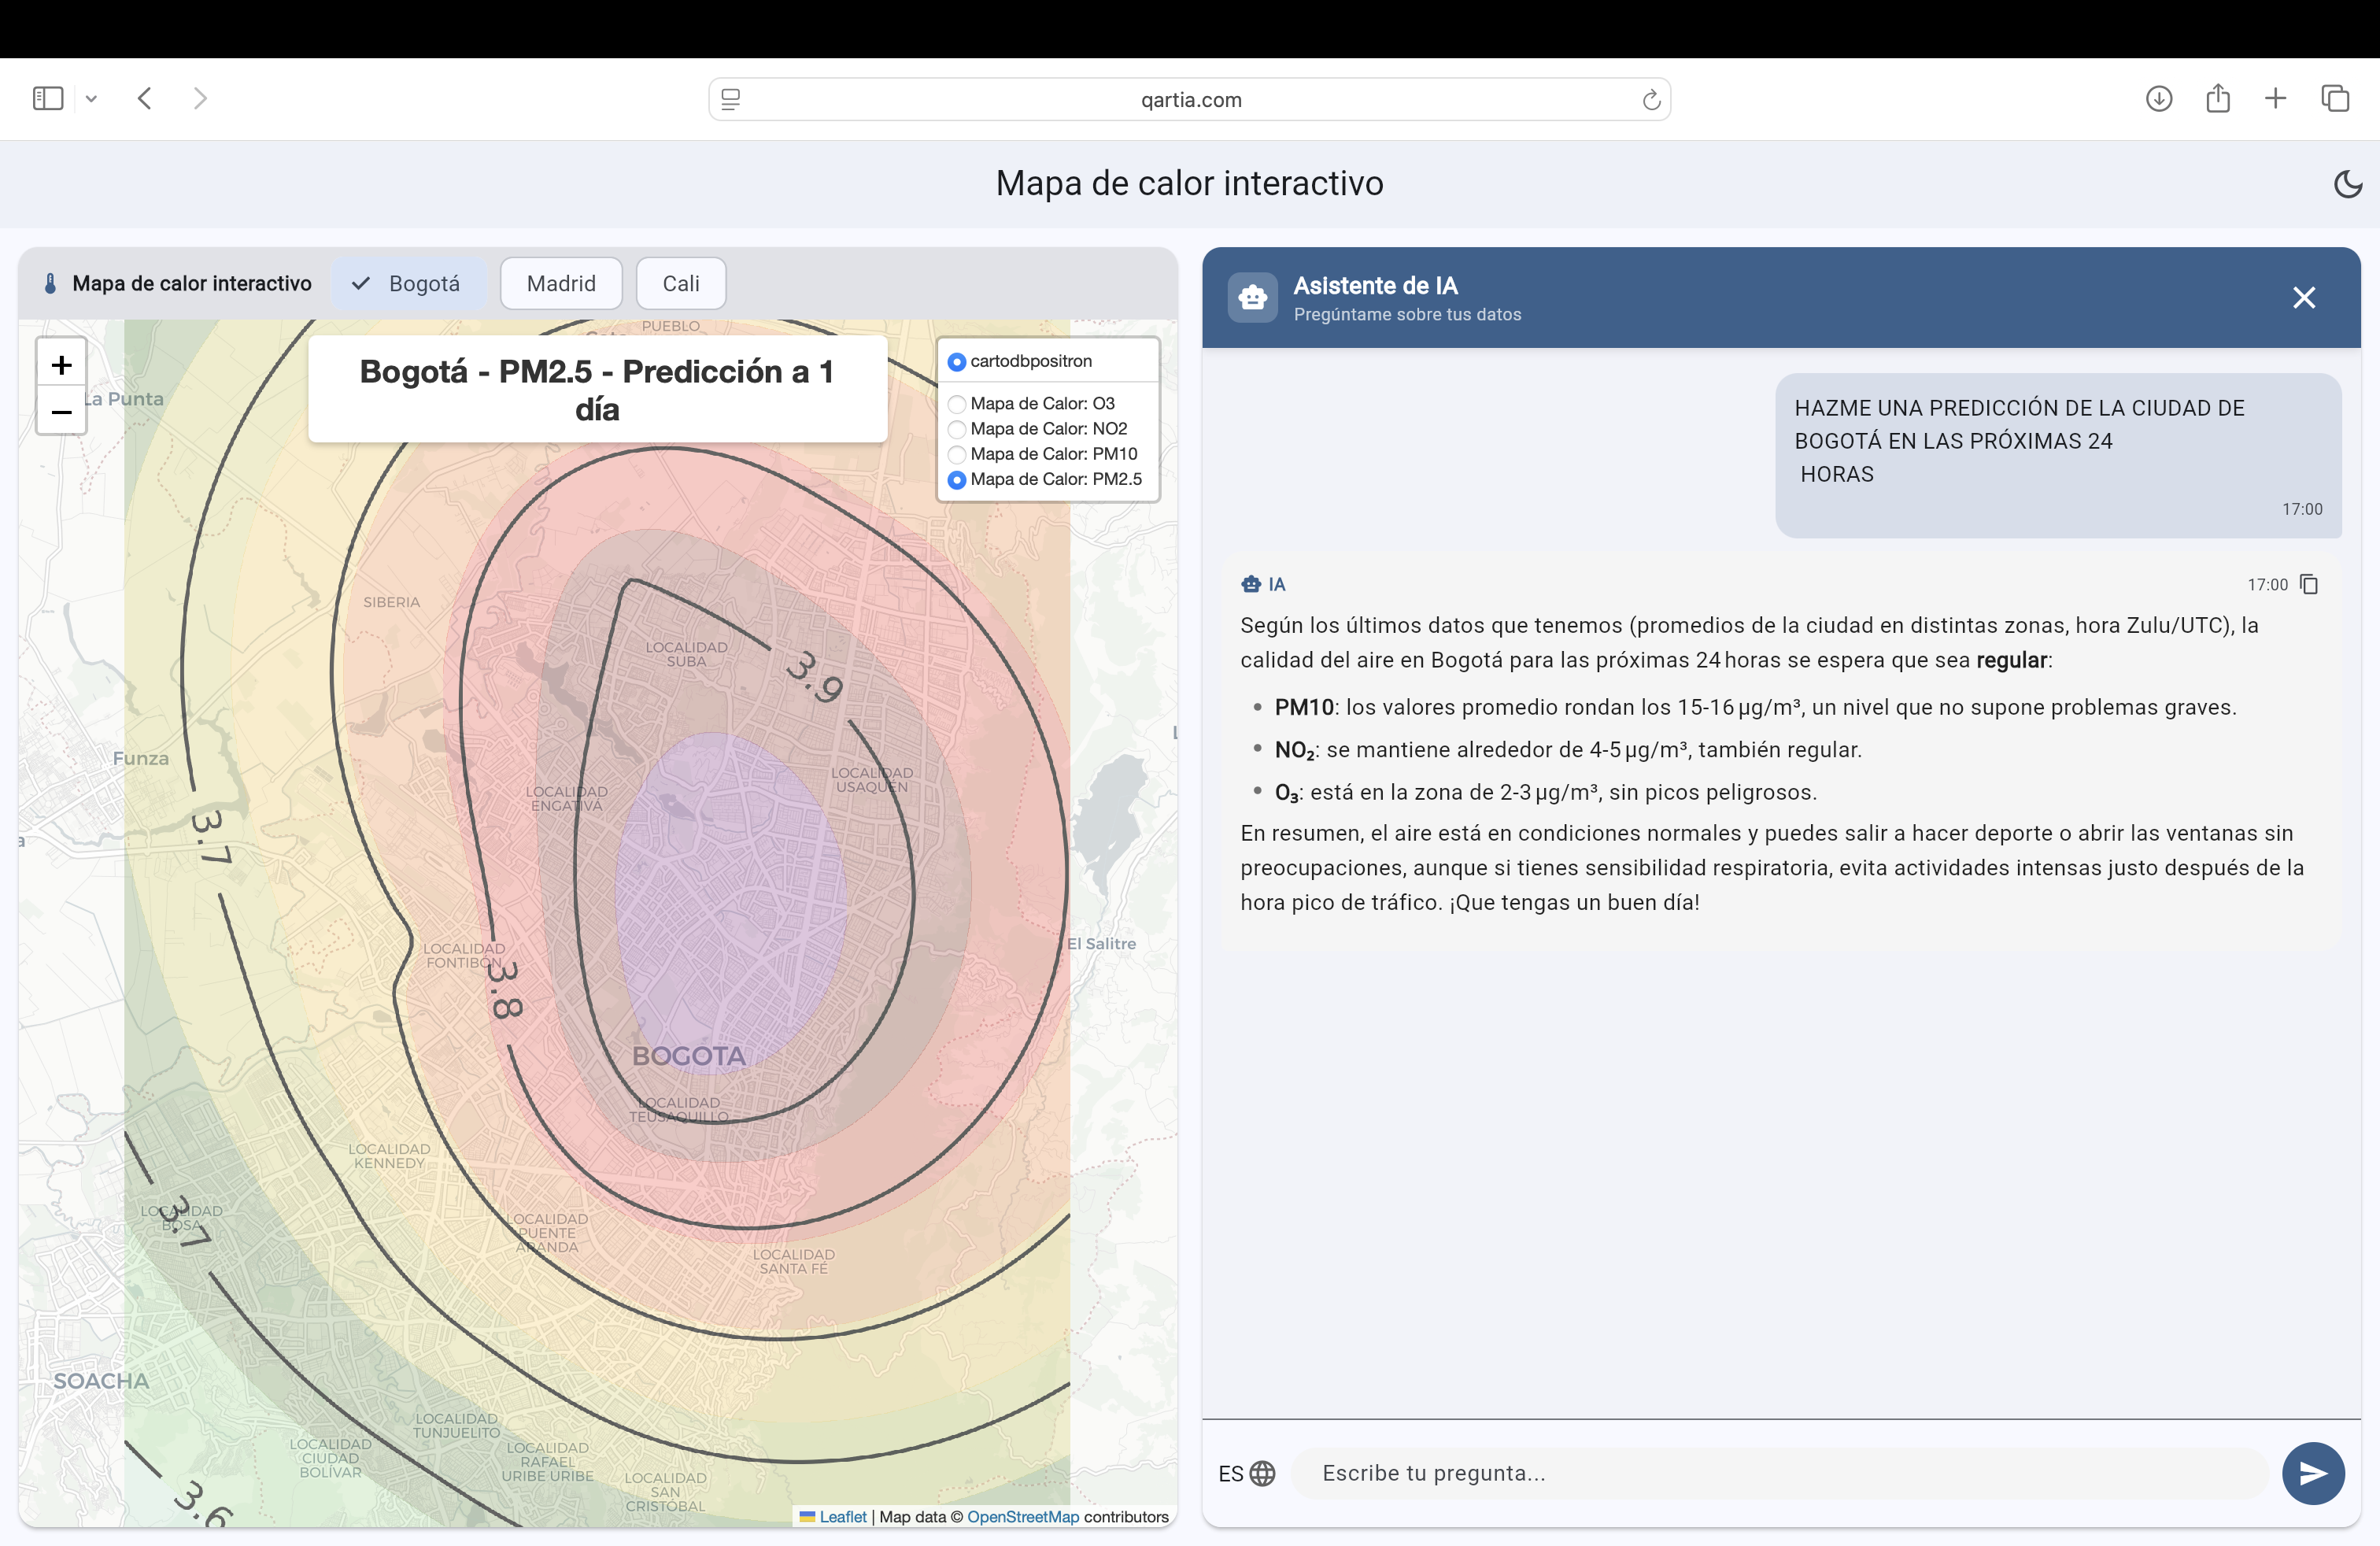Viewport: 2380px width, 1546px height.
Task: Switch to the Cali city tab
Action: tap(681, 283)
